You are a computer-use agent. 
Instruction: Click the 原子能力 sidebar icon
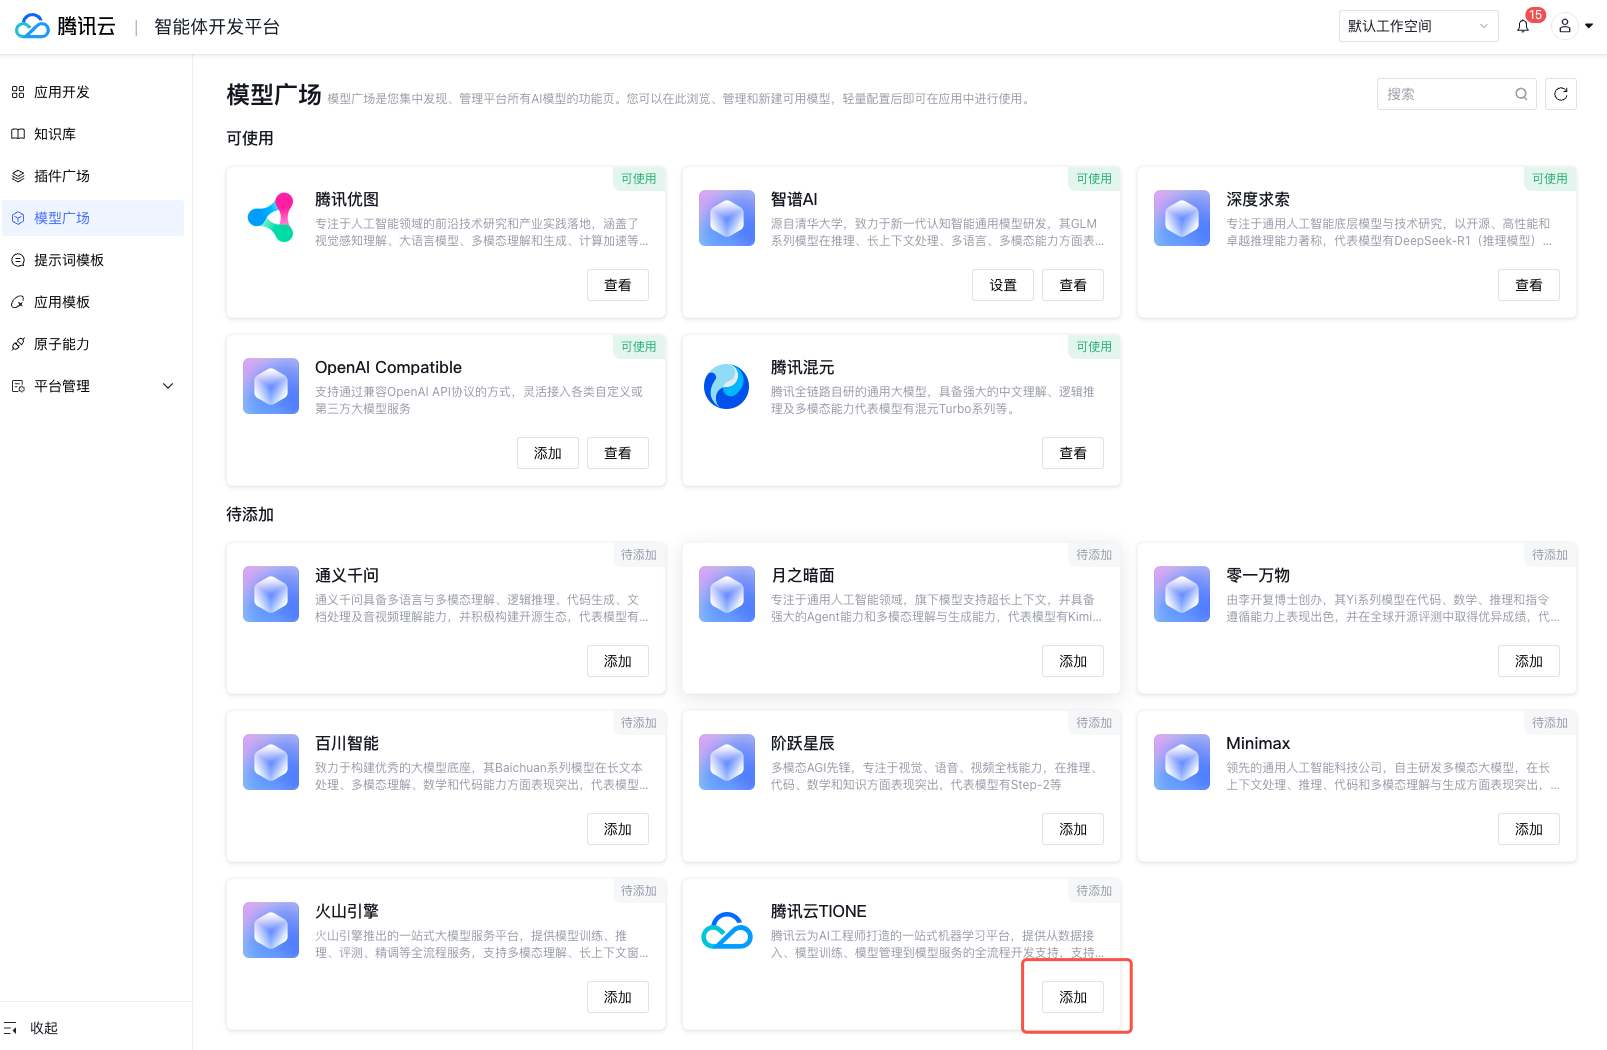[x=18, y=344]
